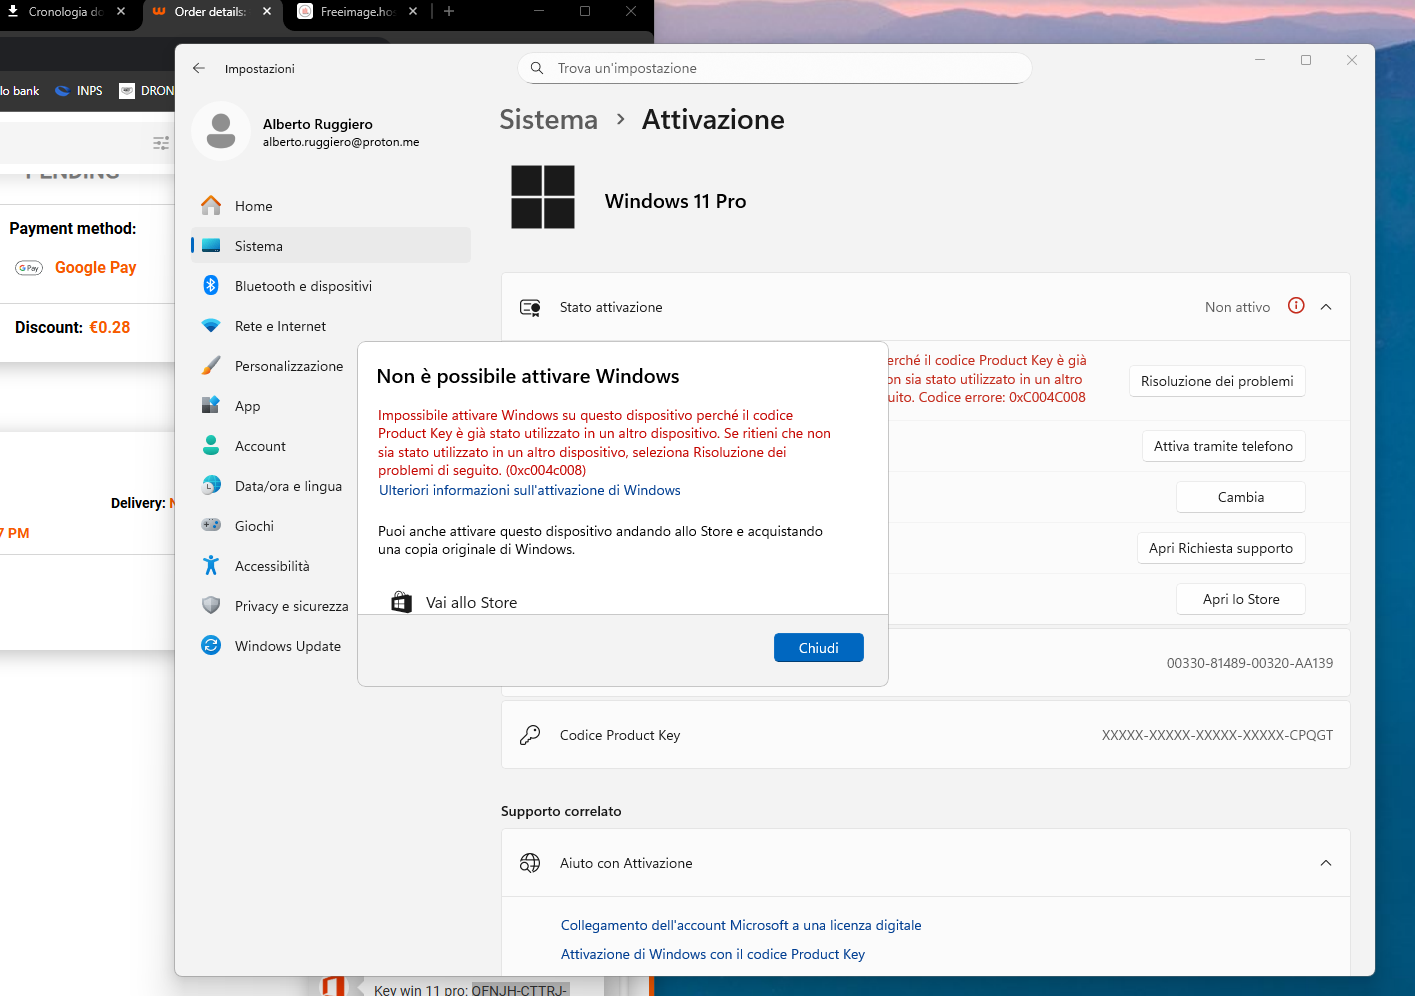The image size is (1415, 996).
Task: Click the filter sliders icon in browser page
Action: 161,143
